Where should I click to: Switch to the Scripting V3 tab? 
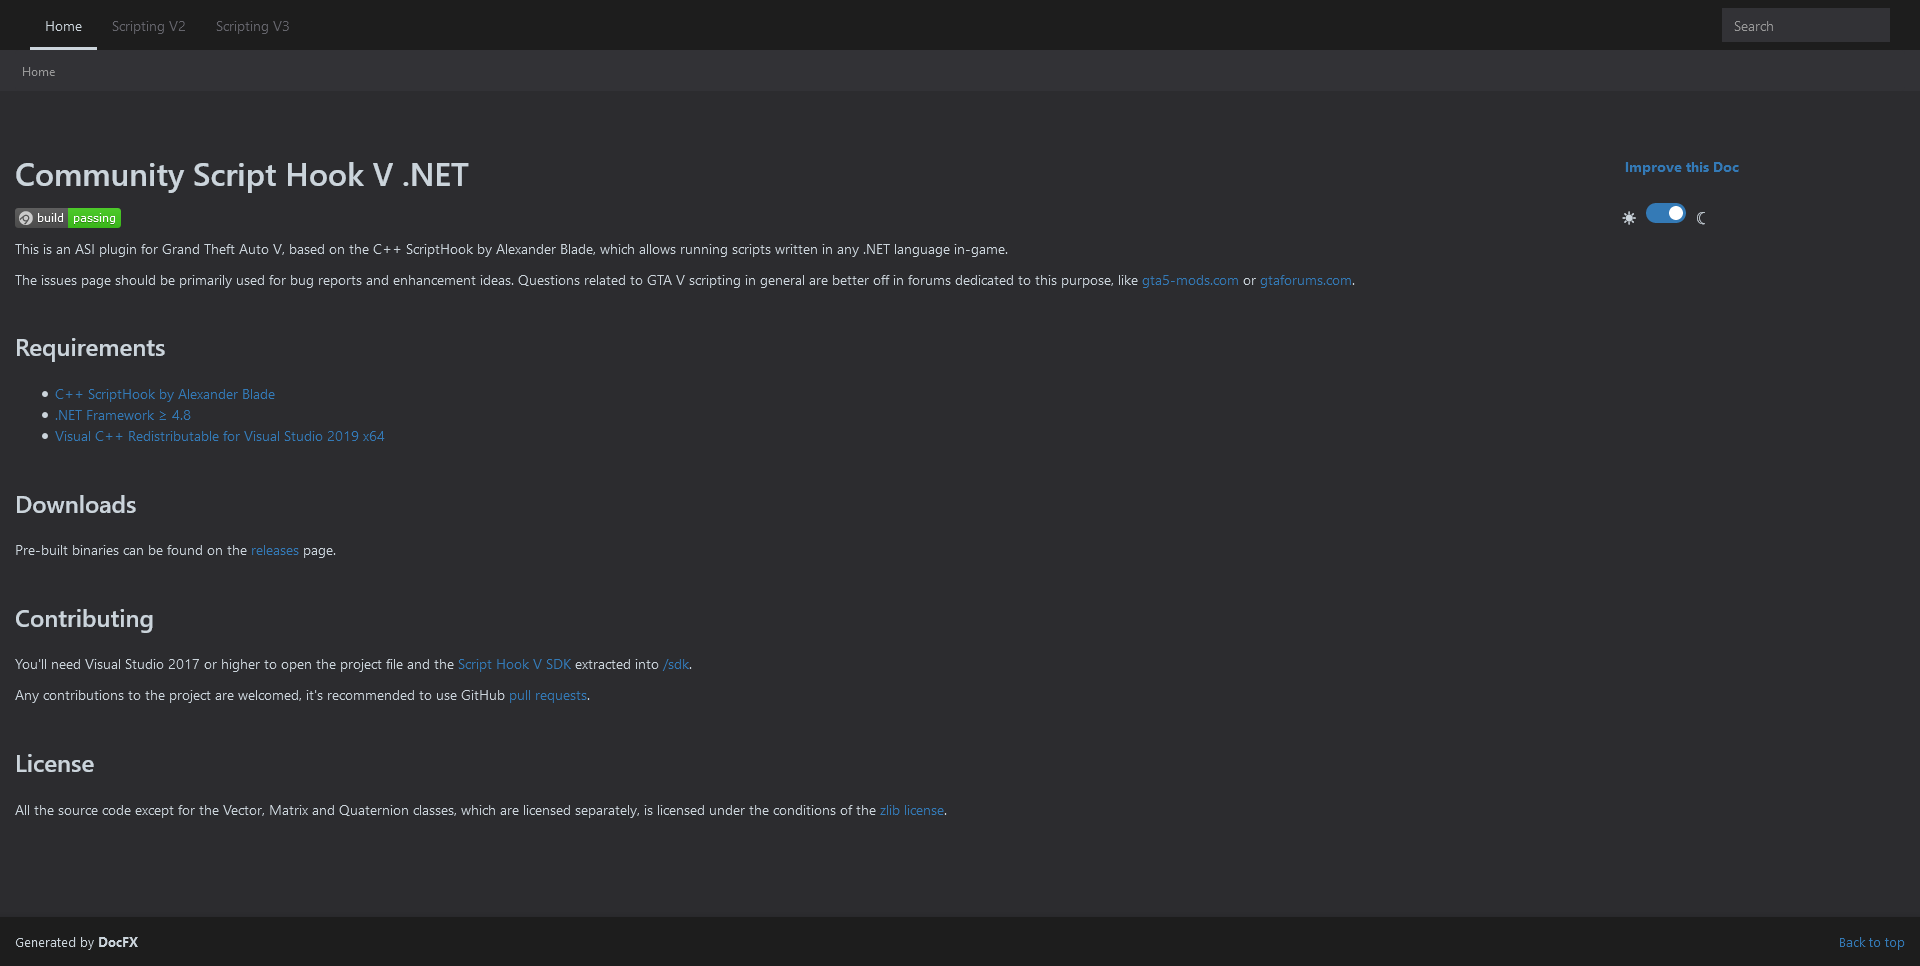point(252,26)
